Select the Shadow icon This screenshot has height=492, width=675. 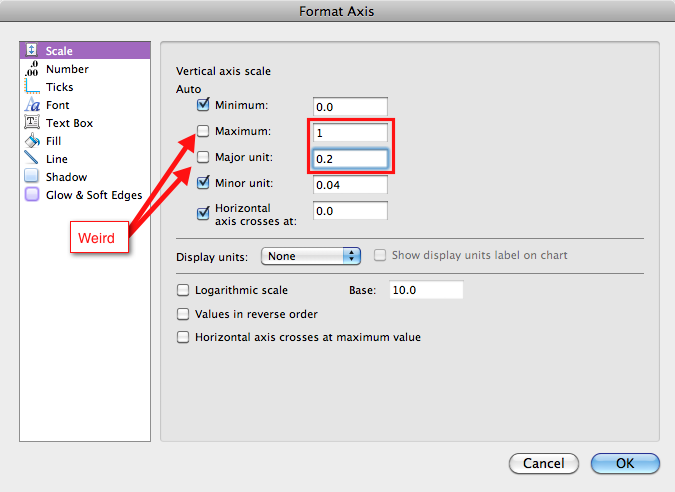click(x=32, y=177)
